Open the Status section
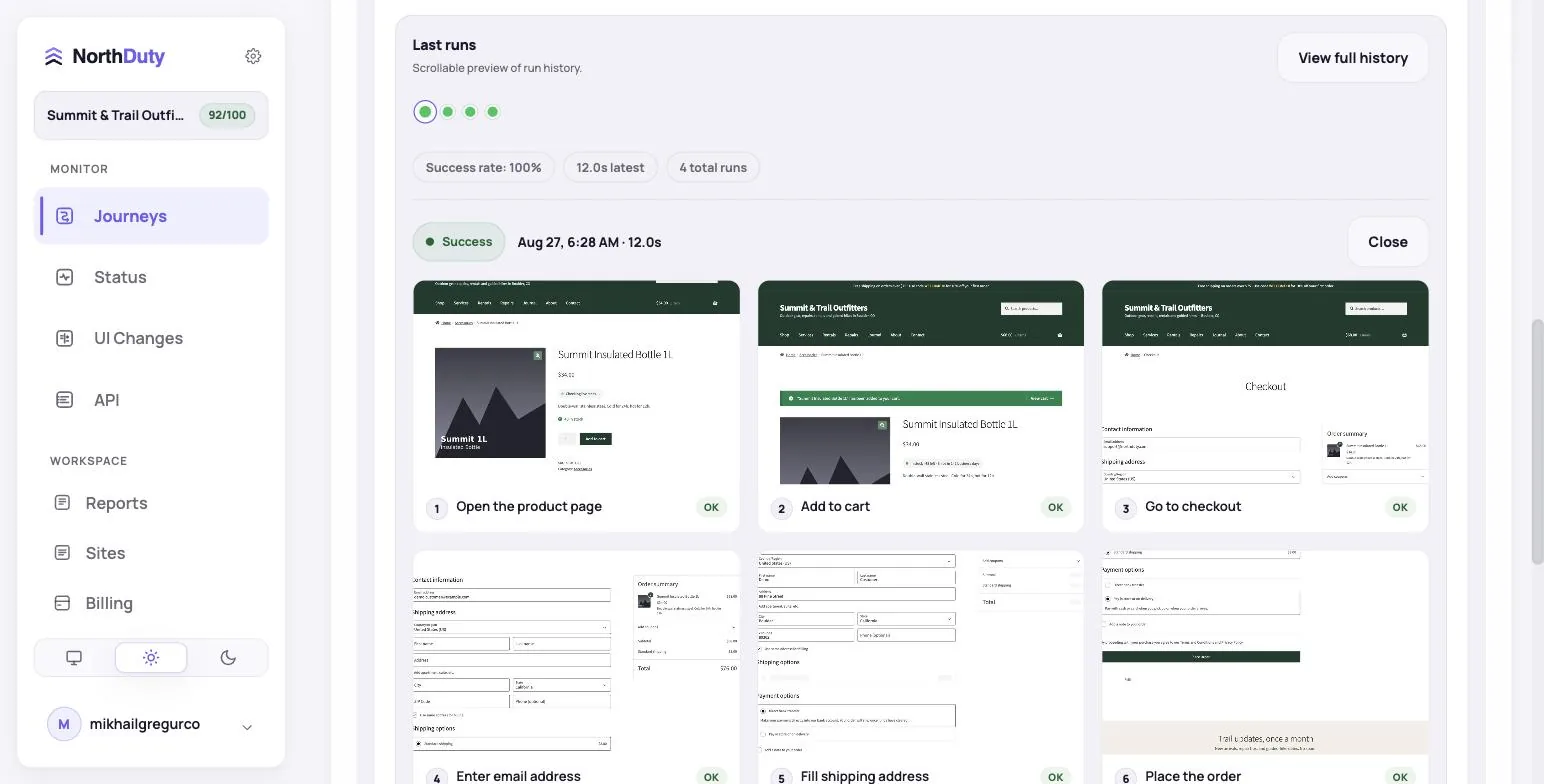The height and width of the screenshot is (784, 1544). 151,277
